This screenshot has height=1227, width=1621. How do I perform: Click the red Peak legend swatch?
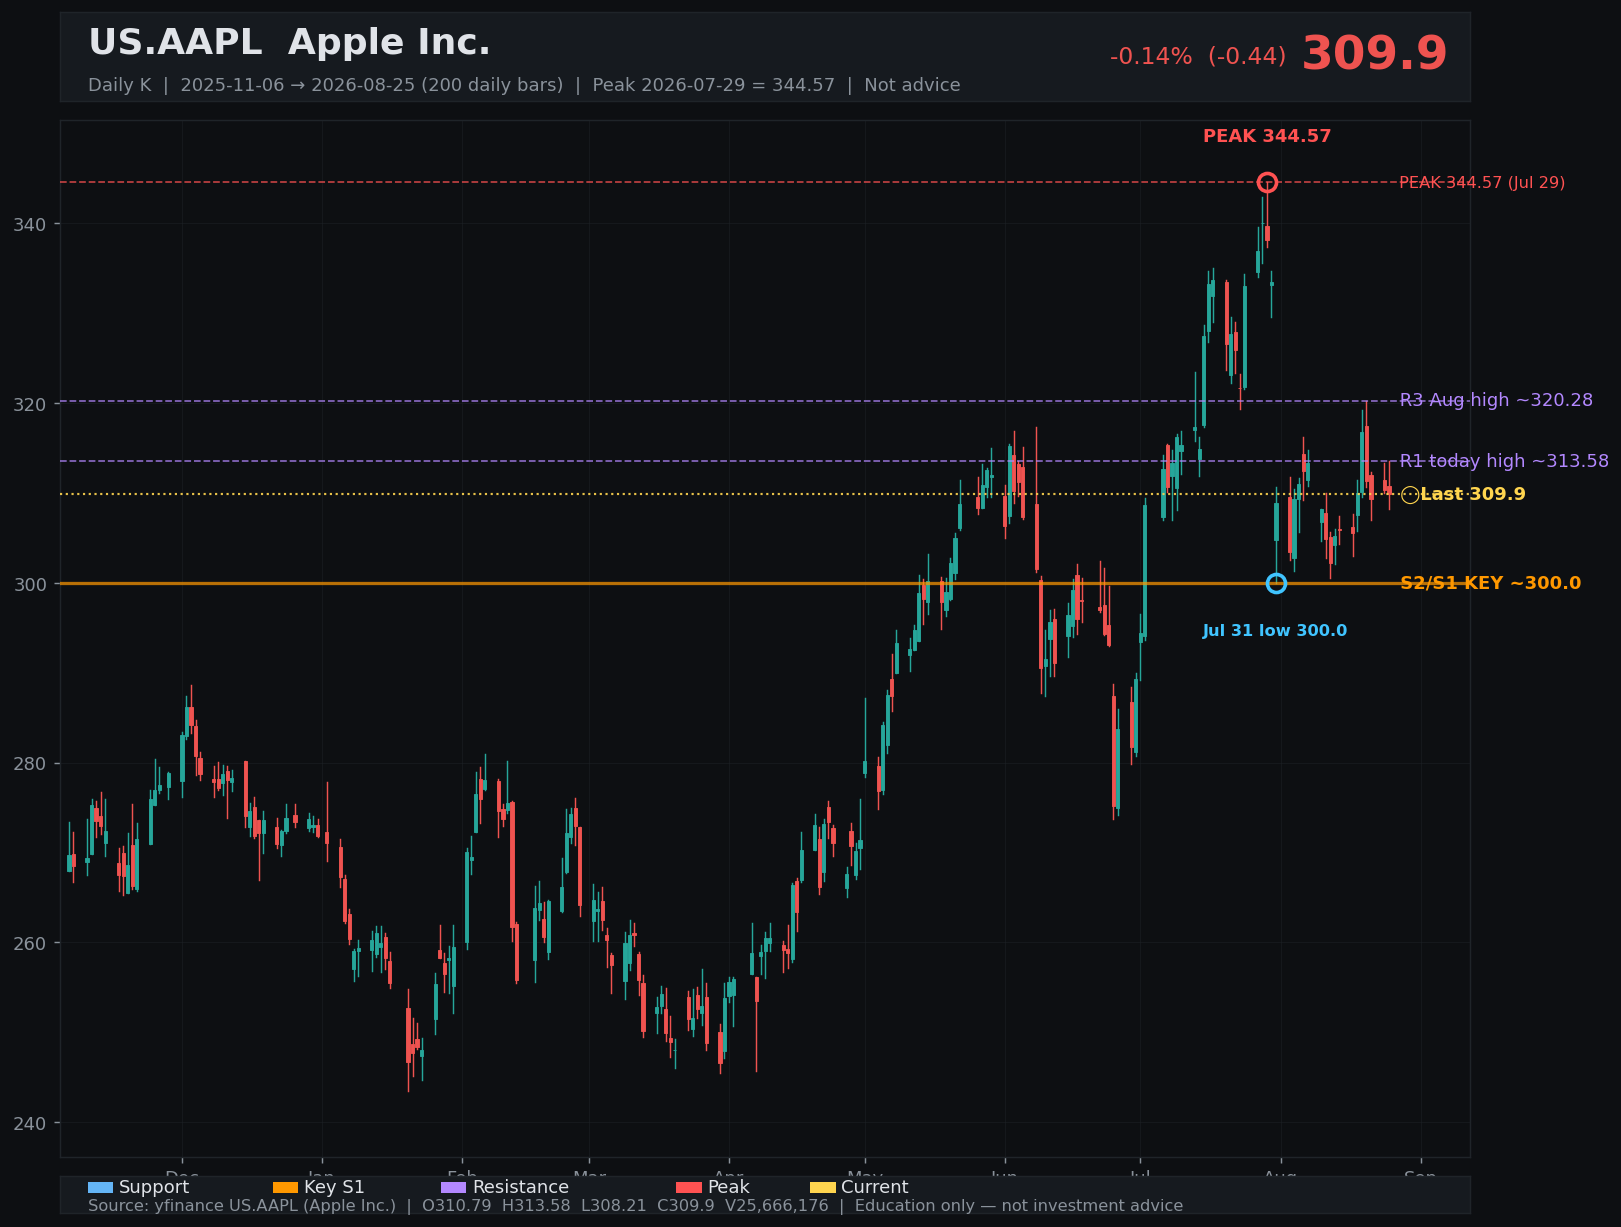coord(689,1187)
